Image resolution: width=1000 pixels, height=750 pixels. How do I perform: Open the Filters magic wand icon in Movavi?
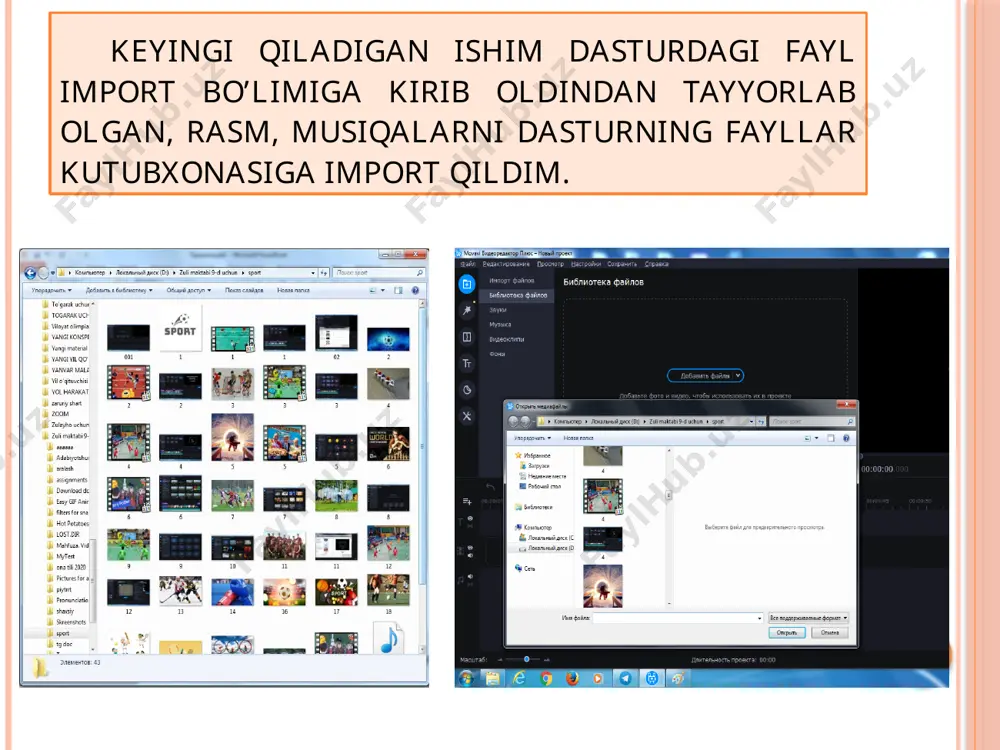pyautogui.click(x=467, y=311)
